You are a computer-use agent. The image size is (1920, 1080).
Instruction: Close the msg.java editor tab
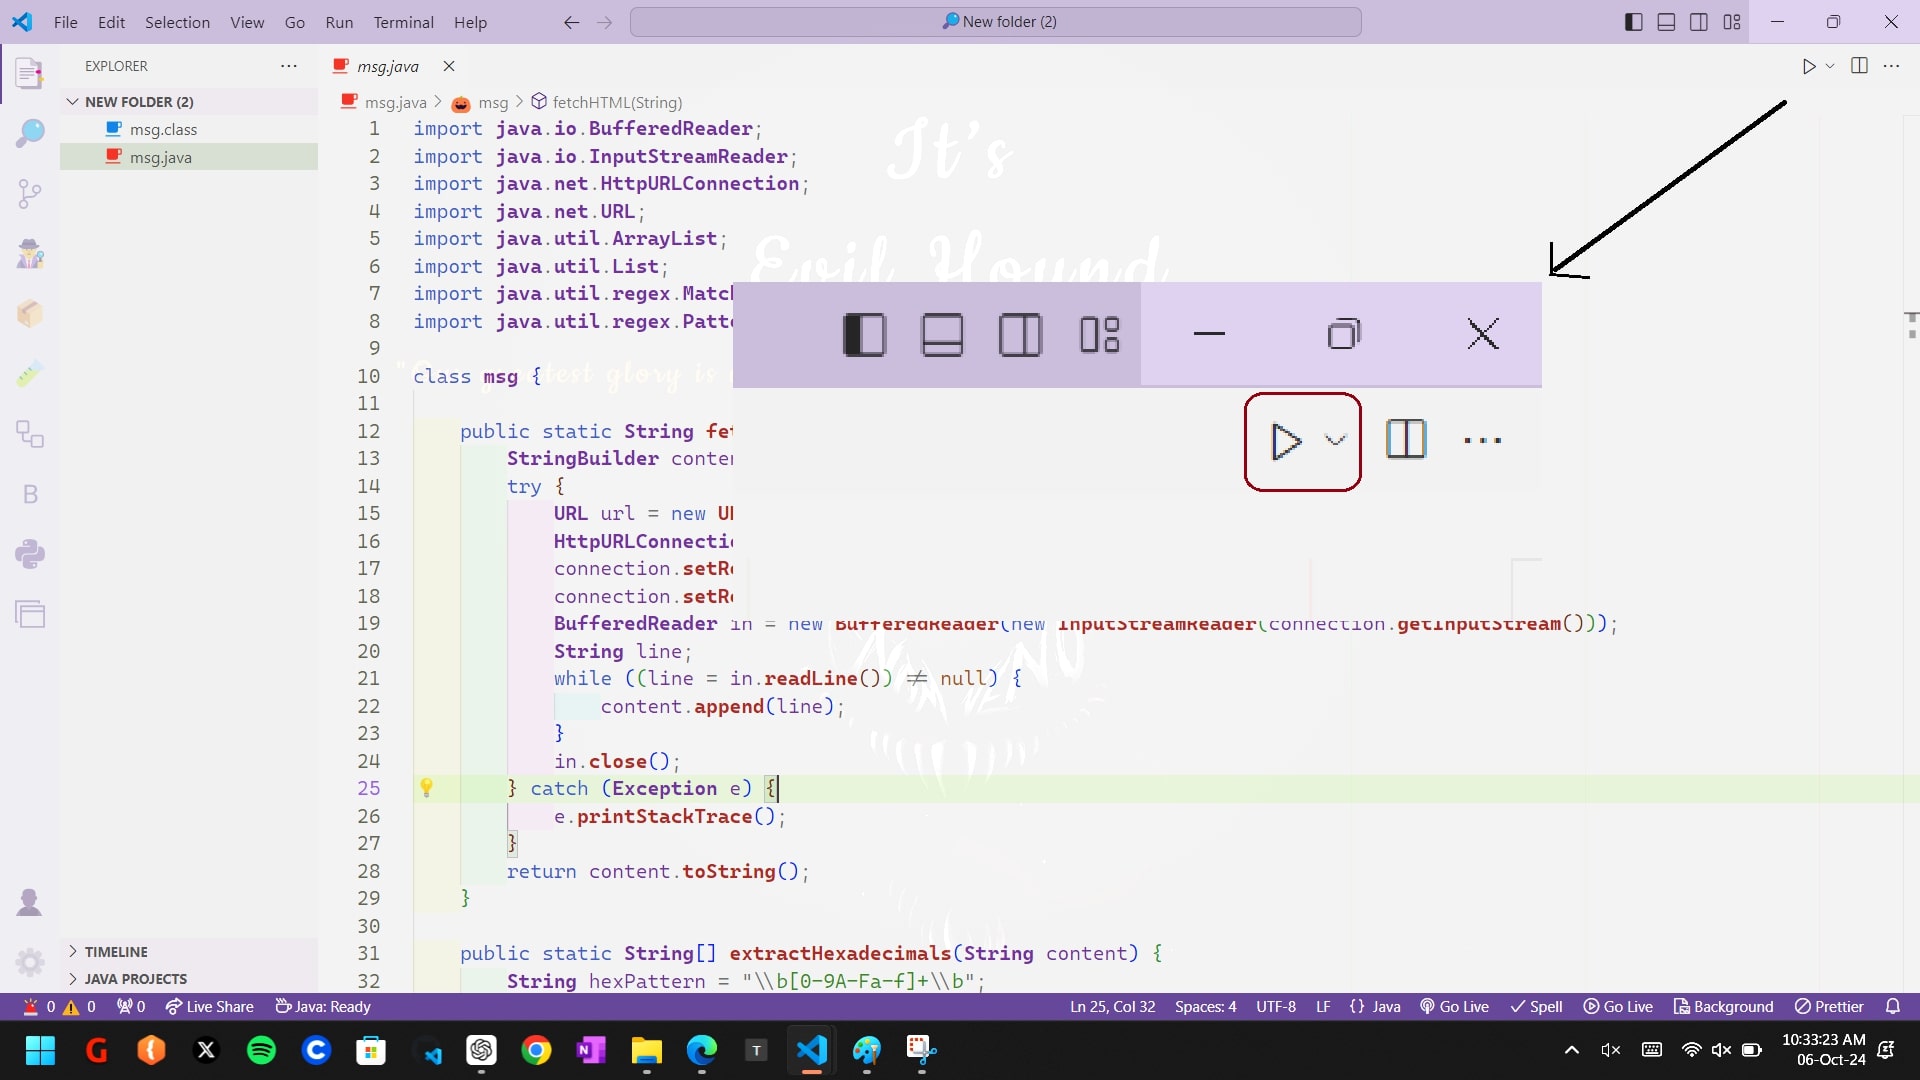[x=449, y=66]
